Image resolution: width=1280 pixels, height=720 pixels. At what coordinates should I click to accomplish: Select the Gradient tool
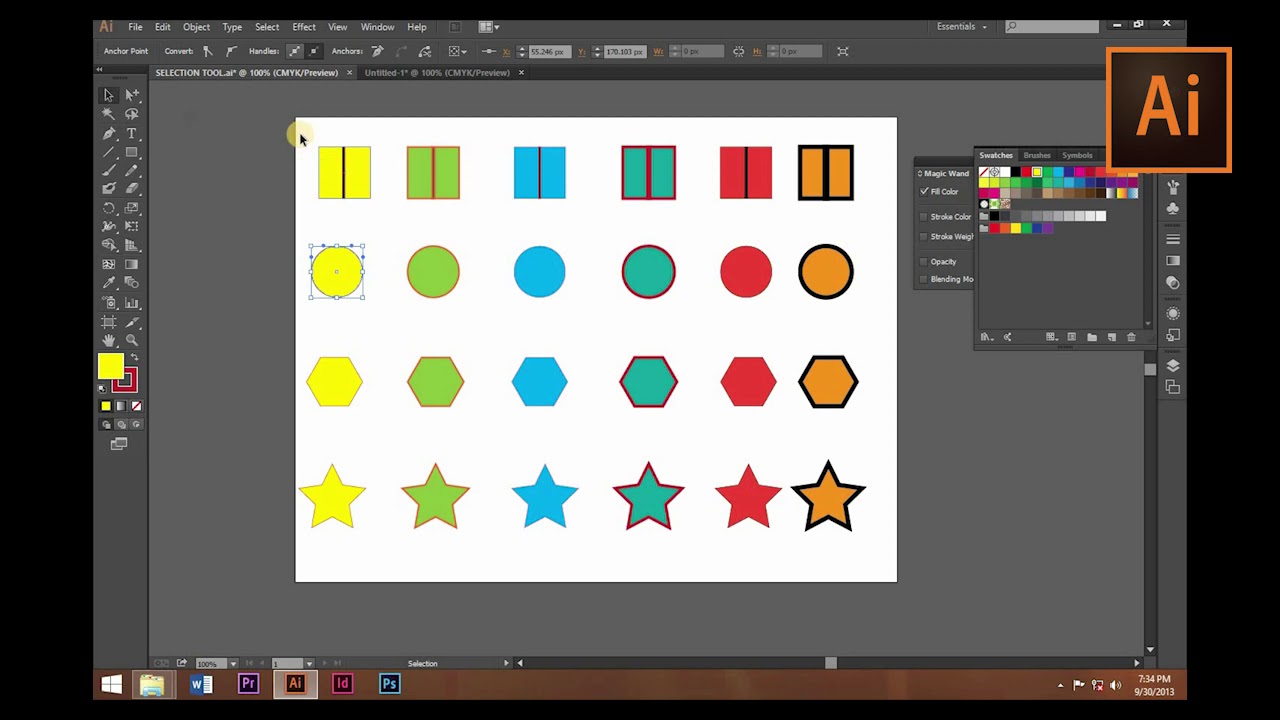(132, 265)
